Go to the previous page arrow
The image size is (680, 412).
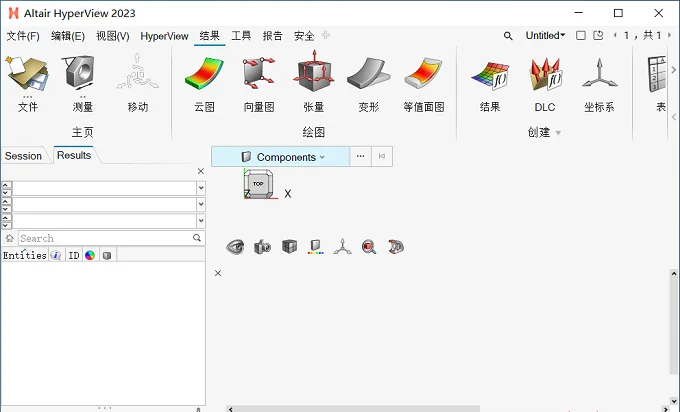click(615, 36)
